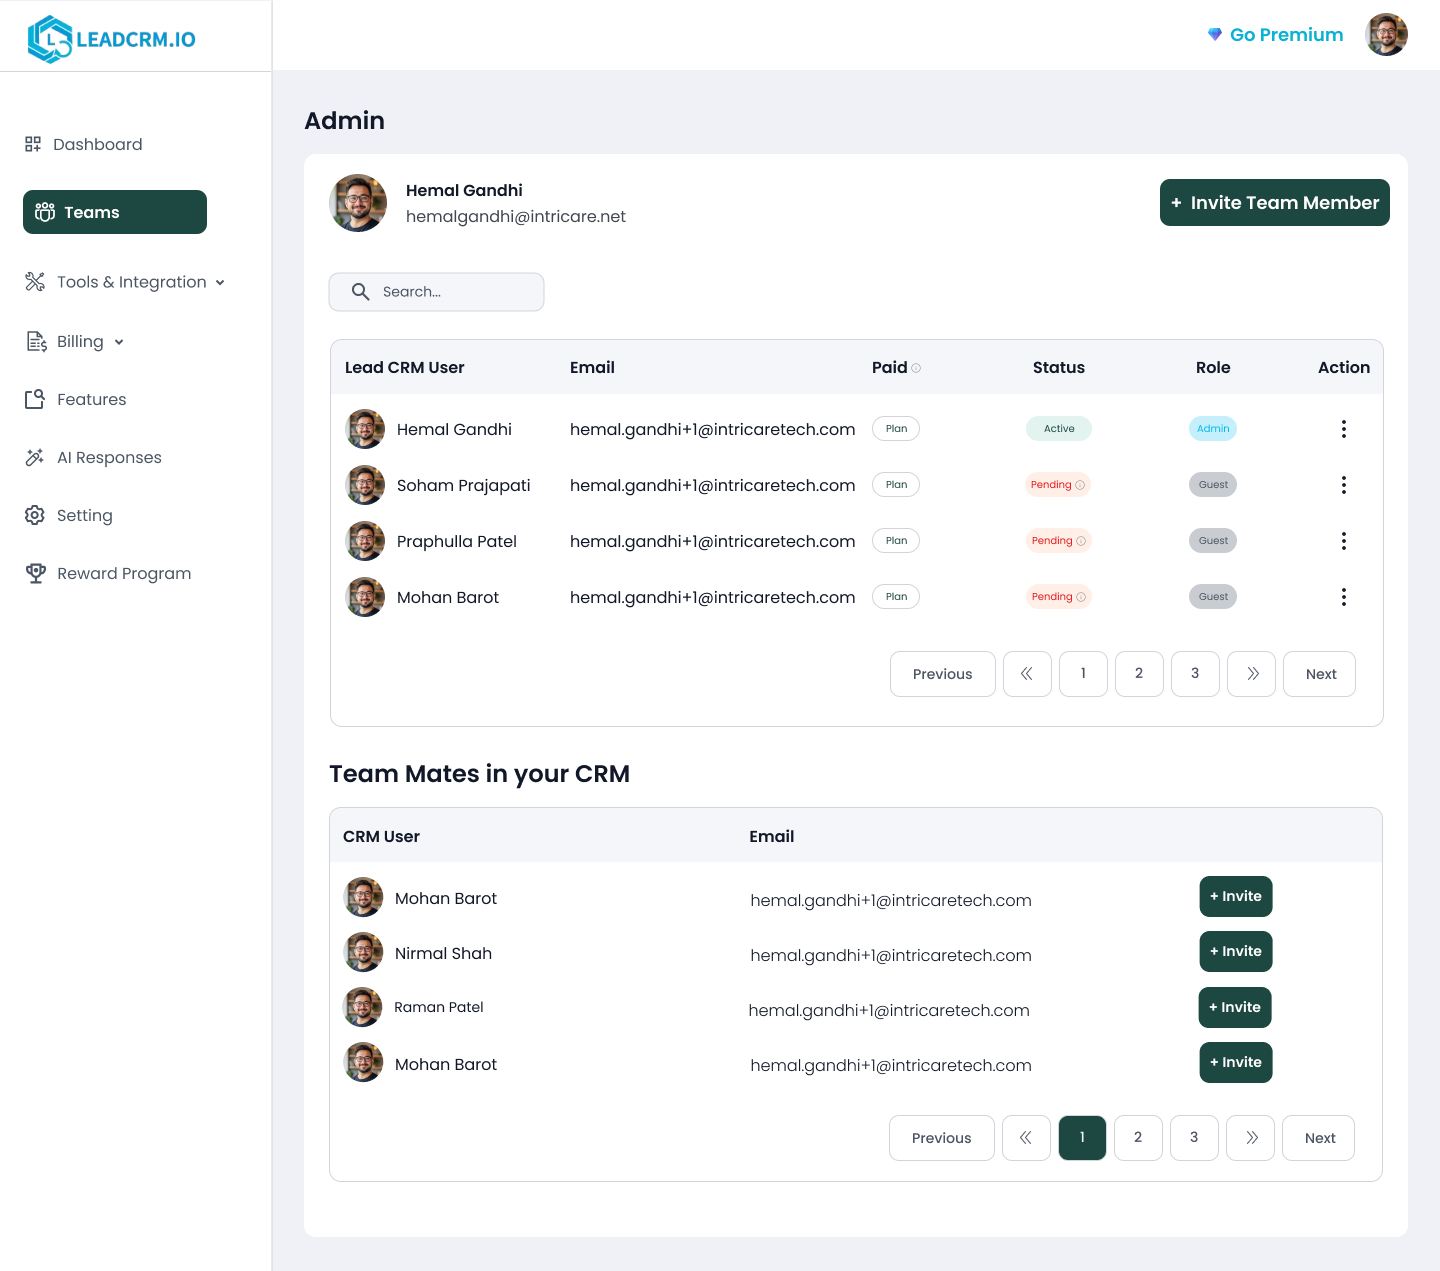Click Next in Lead CRM User pagination
Viewport: 1440px width, 1271px height.
(x=1319, y=674)
